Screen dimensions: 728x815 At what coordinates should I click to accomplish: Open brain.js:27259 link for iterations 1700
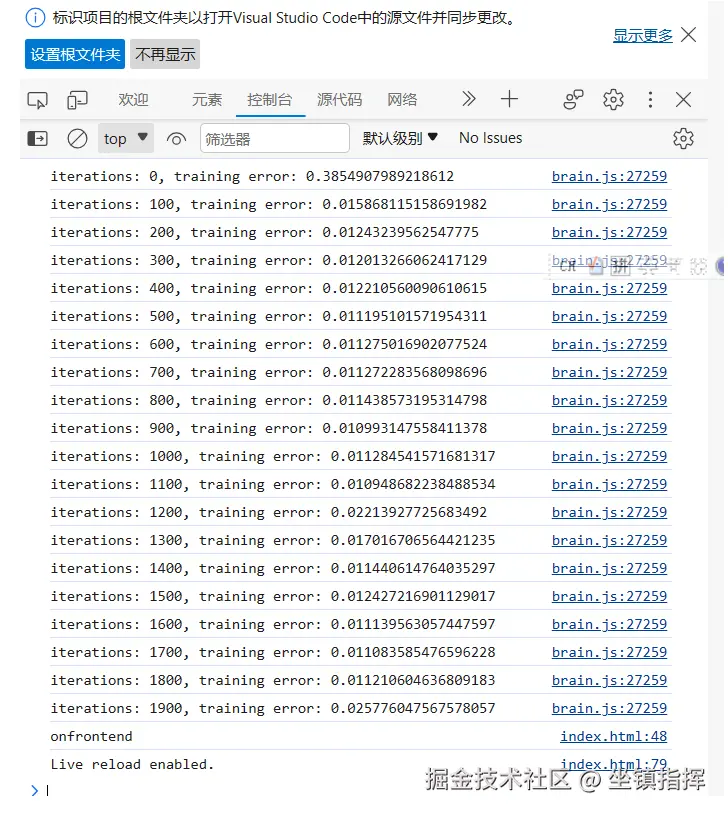609,653
